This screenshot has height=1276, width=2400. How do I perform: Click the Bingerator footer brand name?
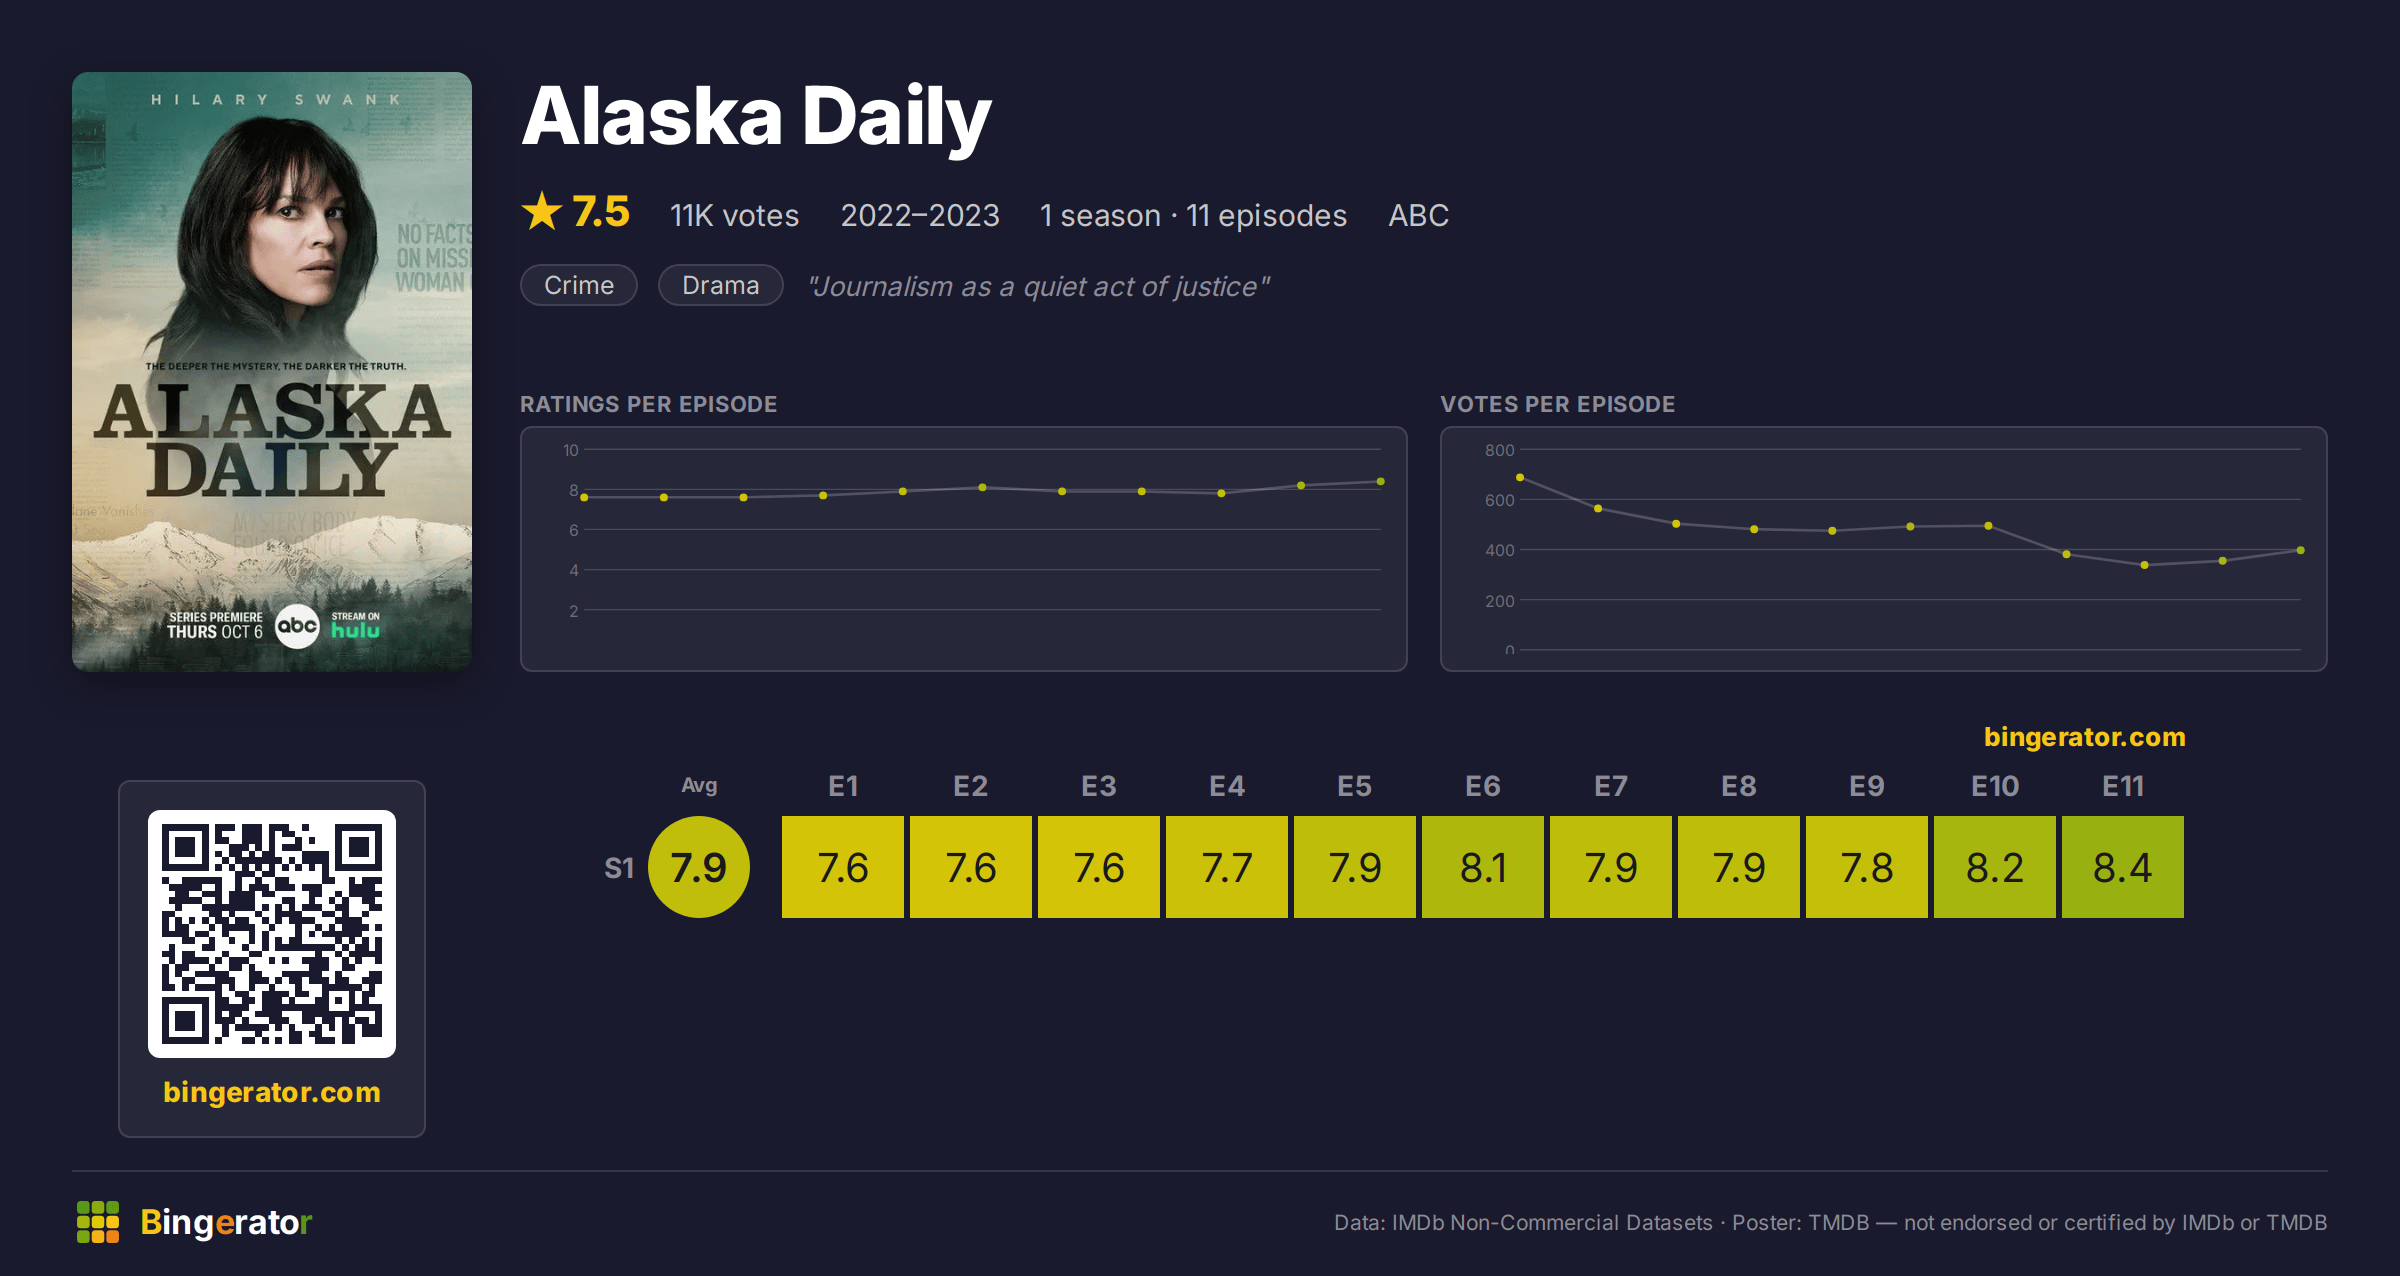tap(226, 1222)
